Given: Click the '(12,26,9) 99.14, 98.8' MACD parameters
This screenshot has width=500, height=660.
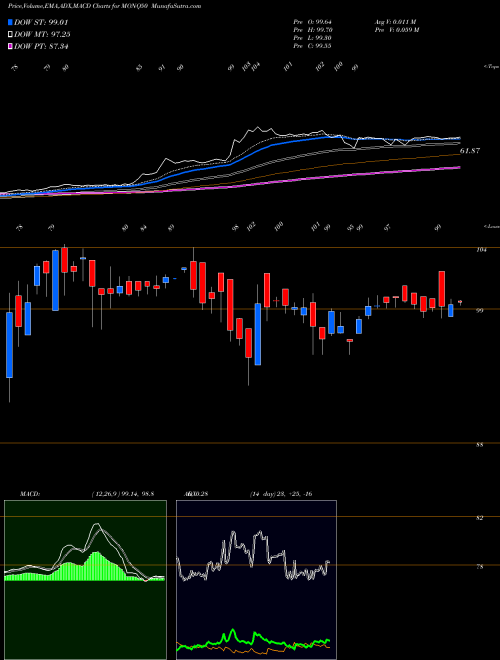Looking at the screenshot, I should click(x=122, y=494).
